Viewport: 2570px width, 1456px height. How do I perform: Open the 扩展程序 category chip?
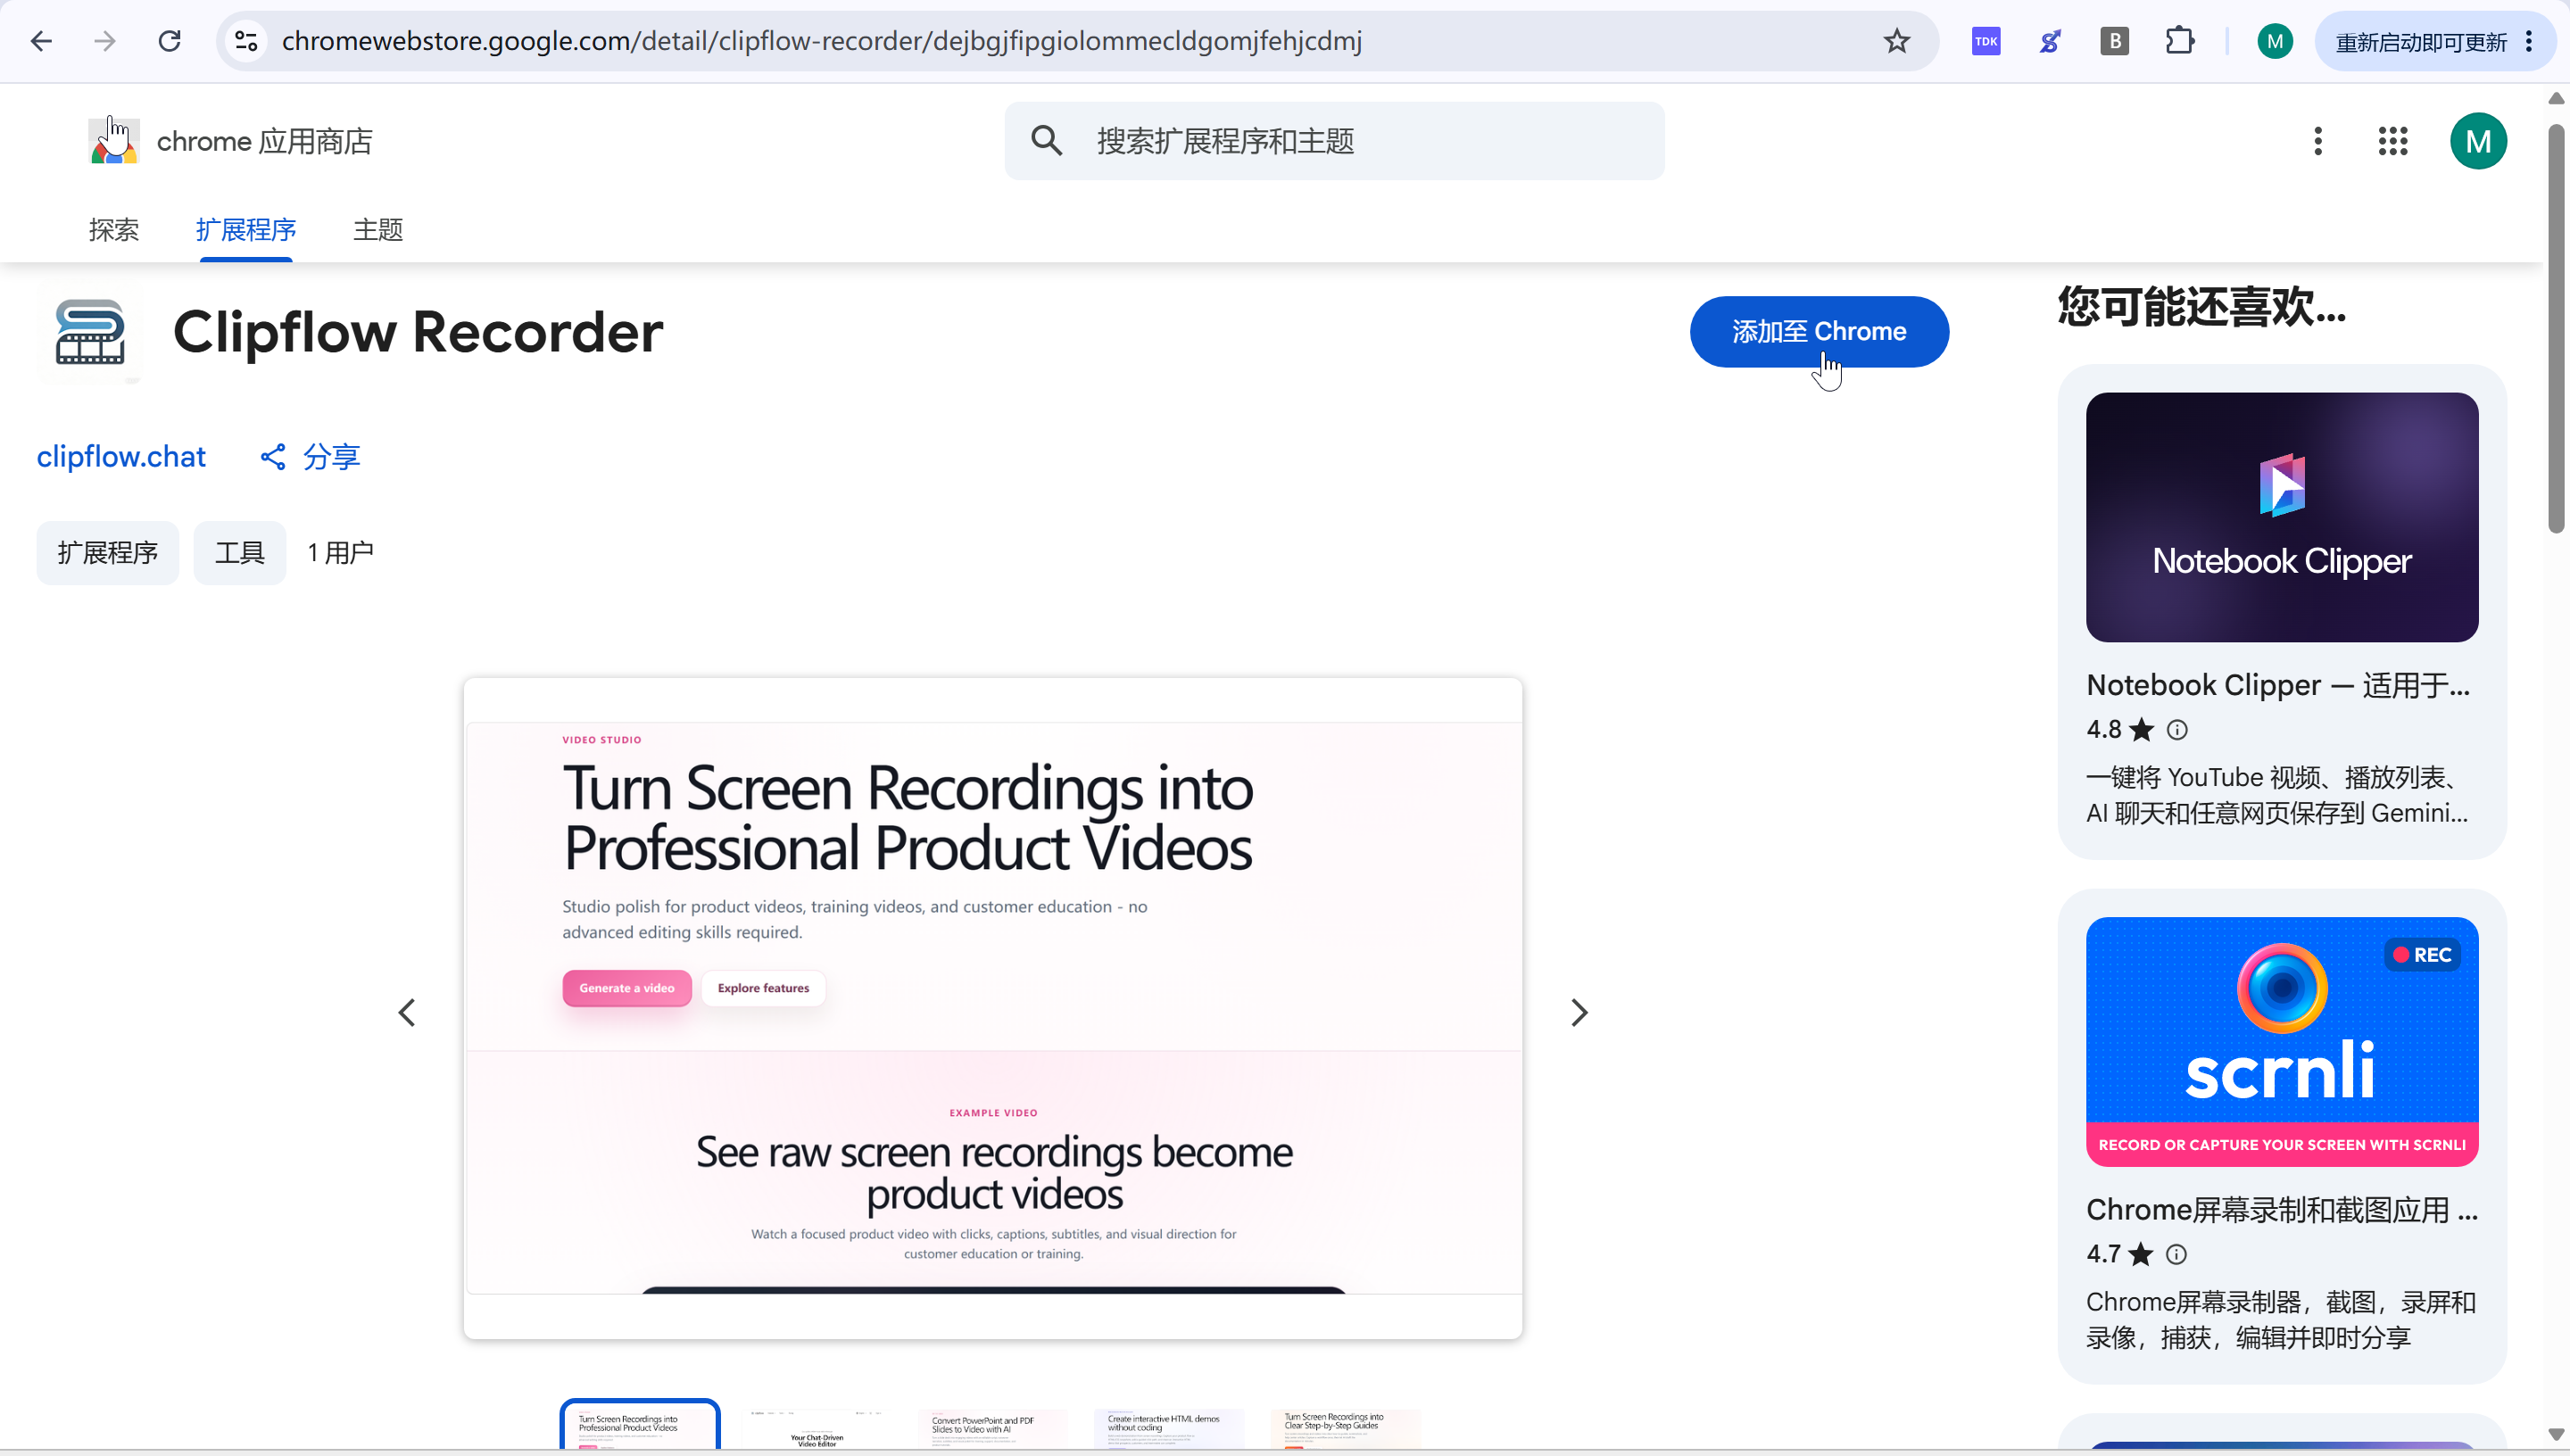[108, 553]
